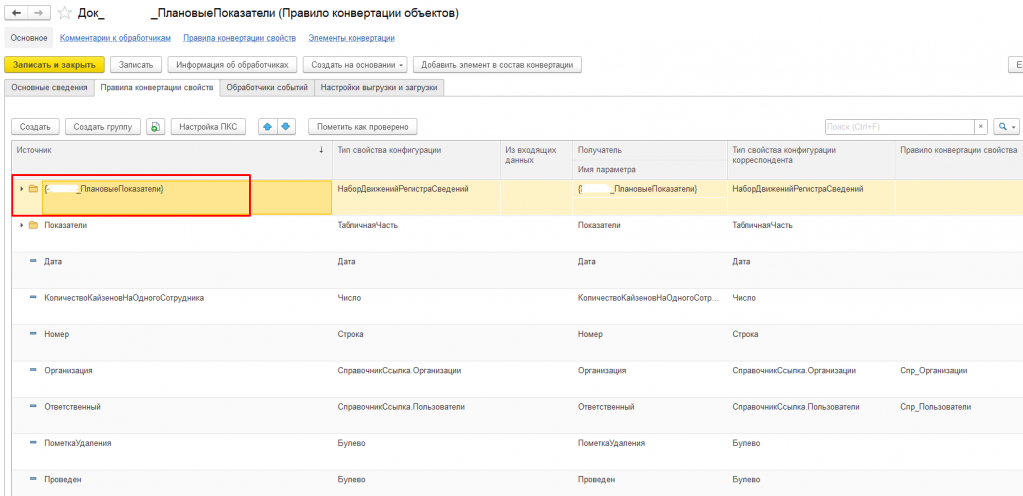Add document to favorites with star icon
The image size is (1023, 496).
point(65,13)
